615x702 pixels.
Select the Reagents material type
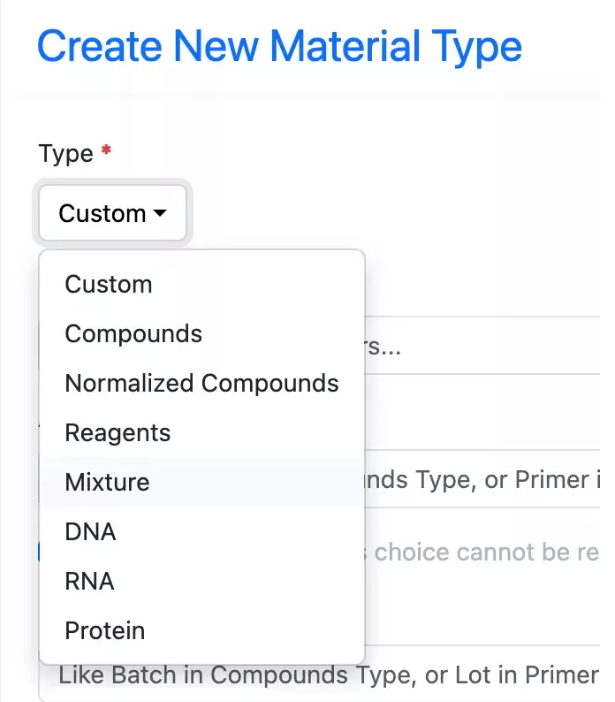pyautogui.click(x=117, y=433)
